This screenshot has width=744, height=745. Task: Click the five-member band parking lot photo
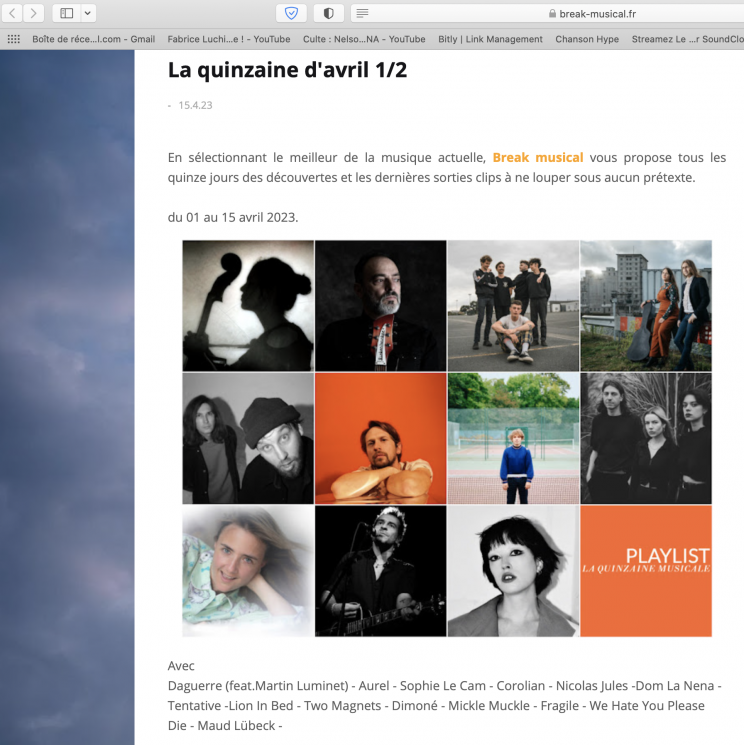[513, 306]
